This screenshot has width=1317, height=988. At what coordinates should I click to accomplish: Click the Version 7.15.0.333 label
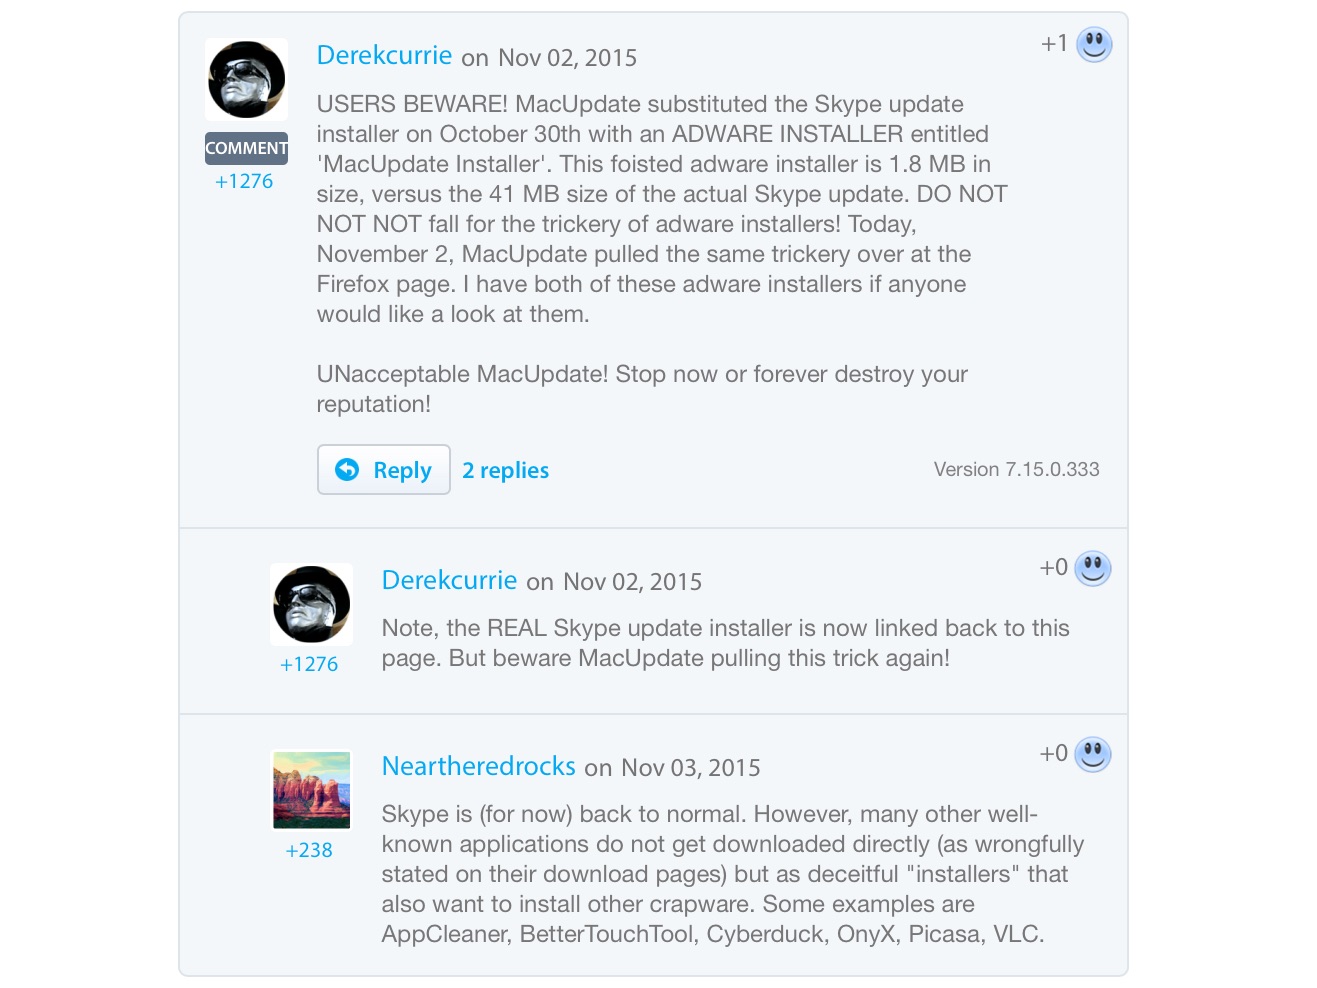click(1016, 469)
